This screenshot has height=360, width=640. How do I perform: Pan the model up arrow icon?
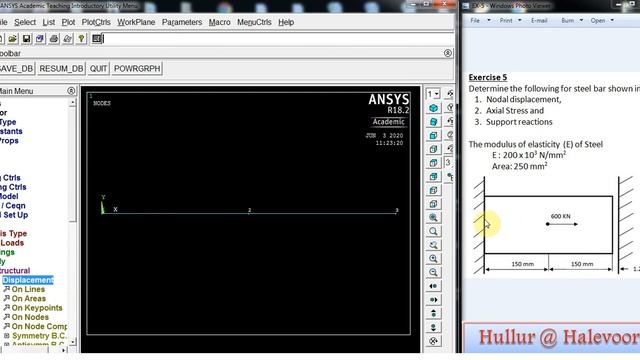[433, 313]
